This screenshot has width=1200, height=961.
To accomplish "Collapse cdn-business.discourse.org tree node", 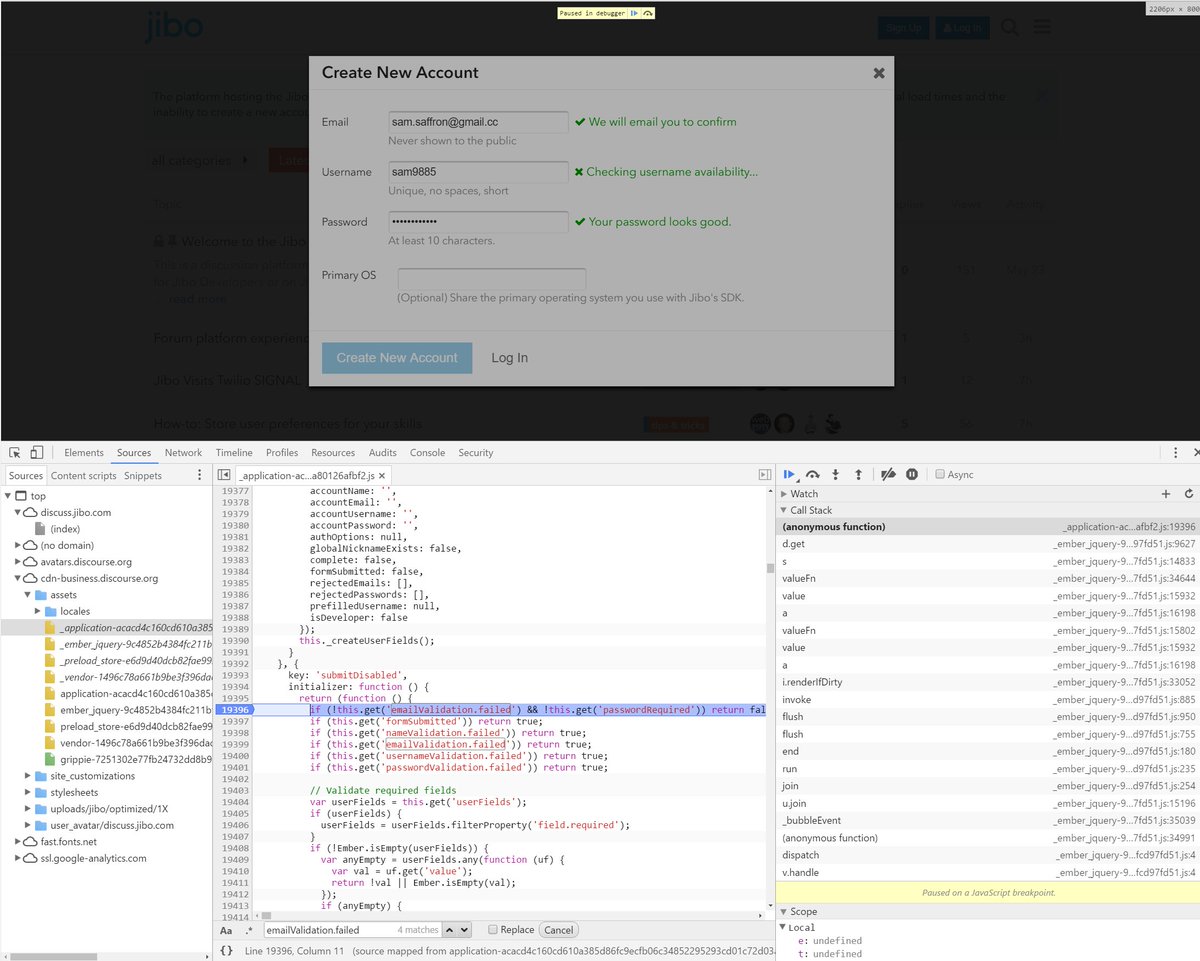I will (x=19, y=578).
